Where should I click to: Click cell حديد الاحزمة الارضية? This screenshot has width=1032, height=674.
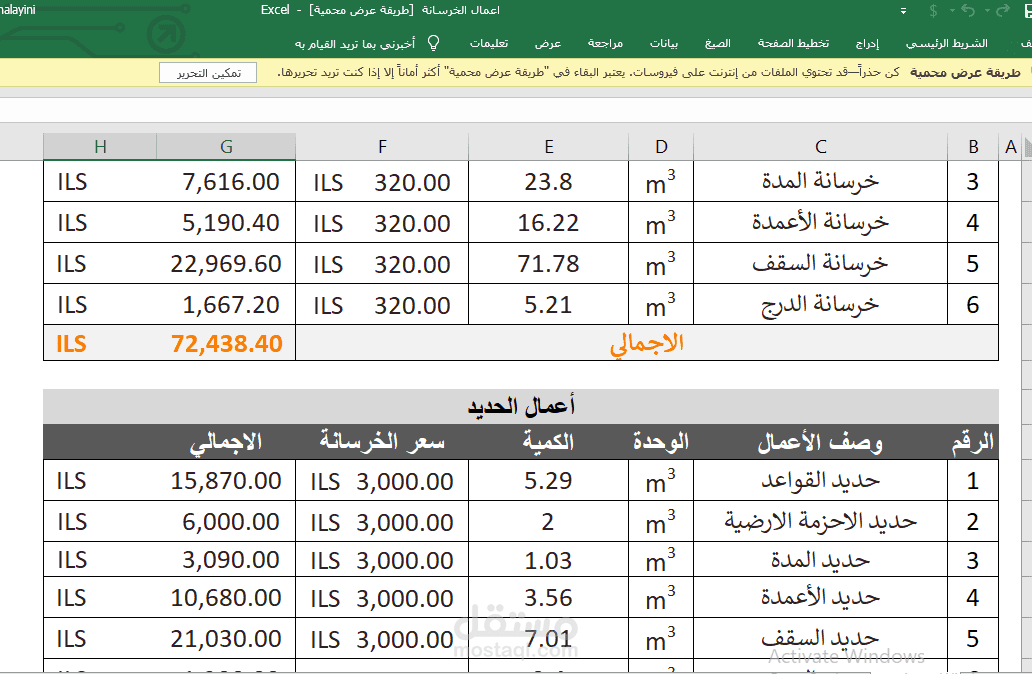click(x=821, y=521)
